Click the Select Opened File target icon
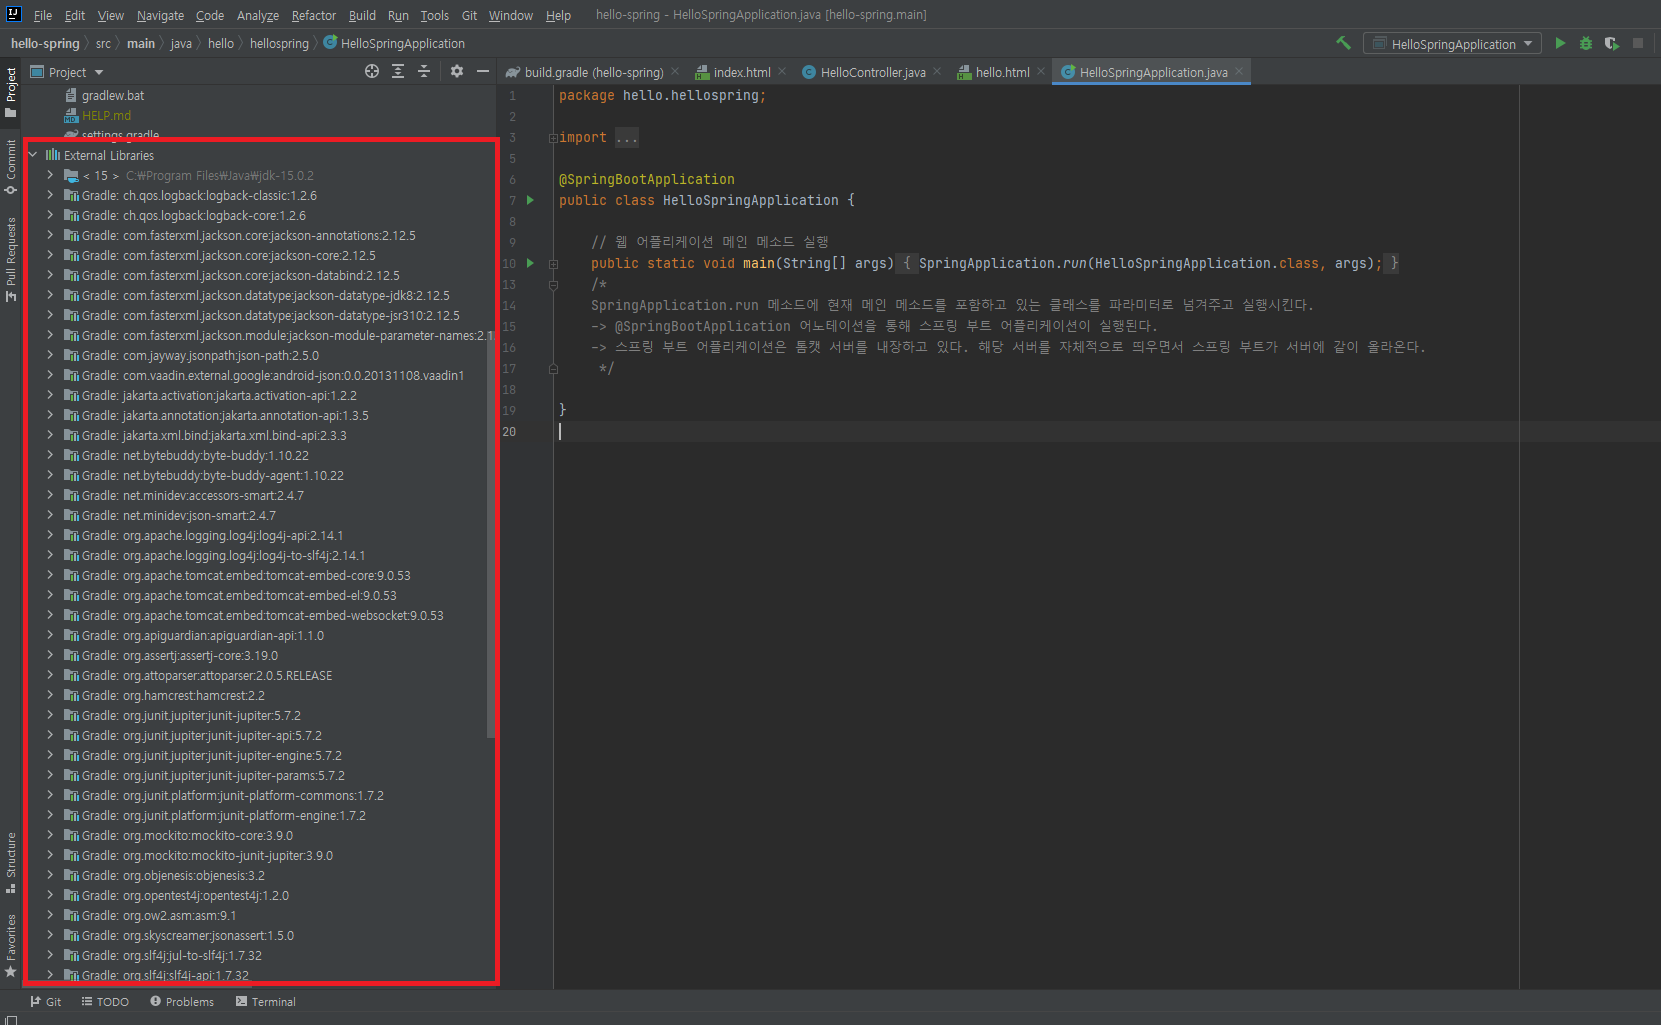This screenshot has height=1025, width=1661. pyautogui.click(x=372, y=71)
